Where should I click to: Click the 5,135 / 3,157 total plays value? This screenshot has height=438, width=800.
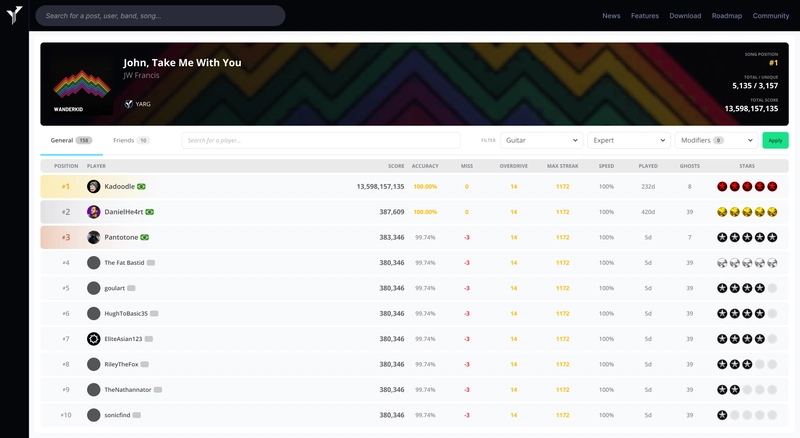pyautogui.click(x=755, y=86)
